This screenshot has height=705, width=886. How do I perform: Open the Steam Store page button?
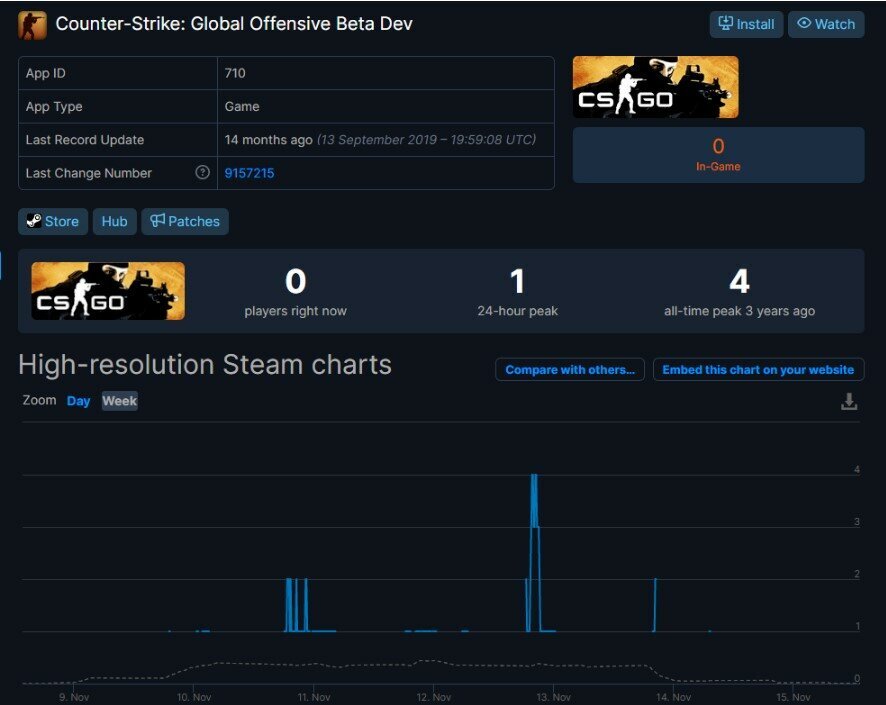click(53, 221)
